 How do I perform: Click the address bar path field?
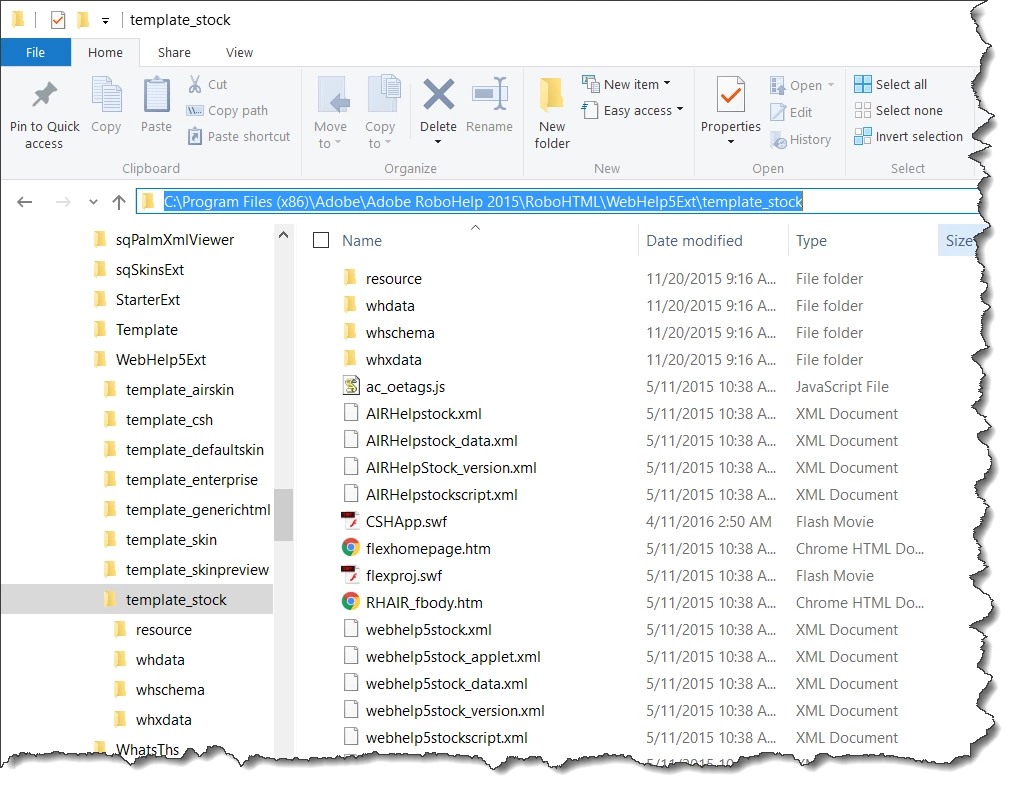pyautogui.click(x=558, y=202)
